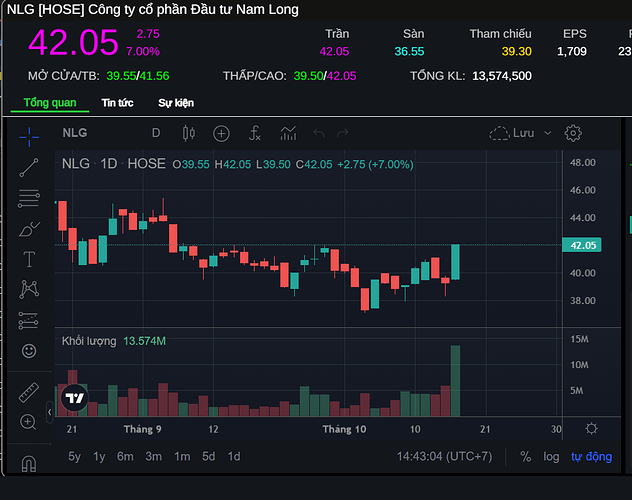Open the candlestick chart style picker

click(189, 133)
